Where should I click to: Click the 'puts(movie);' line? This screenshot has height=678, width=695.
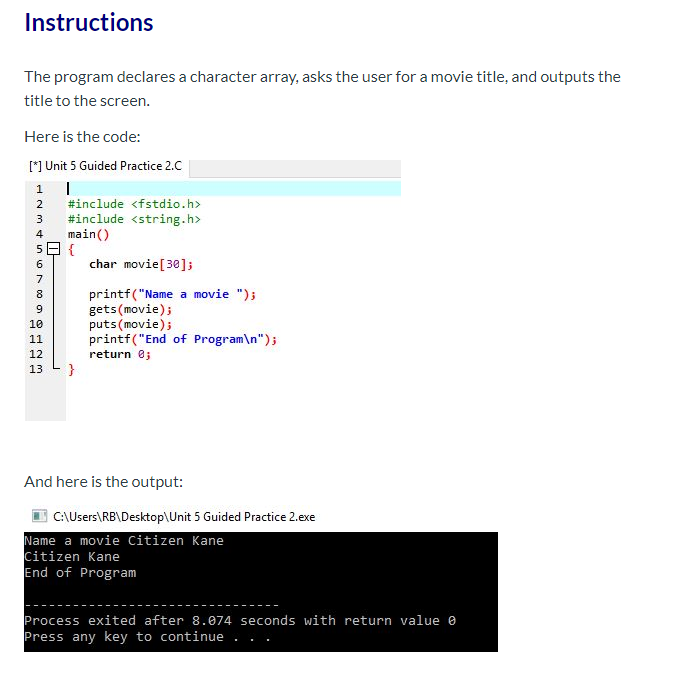(x=130, y=324)
